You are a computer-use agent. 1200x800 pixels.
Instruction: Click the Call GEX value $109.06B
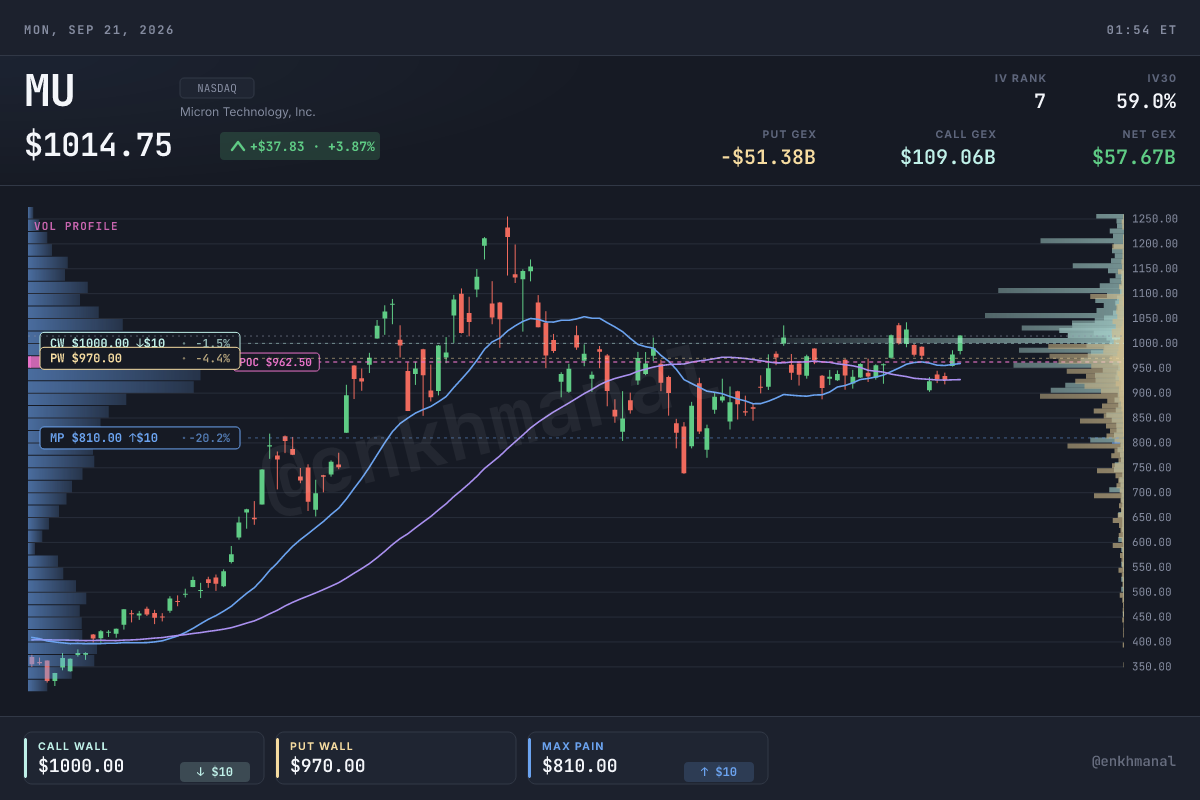tap(948, 157)
